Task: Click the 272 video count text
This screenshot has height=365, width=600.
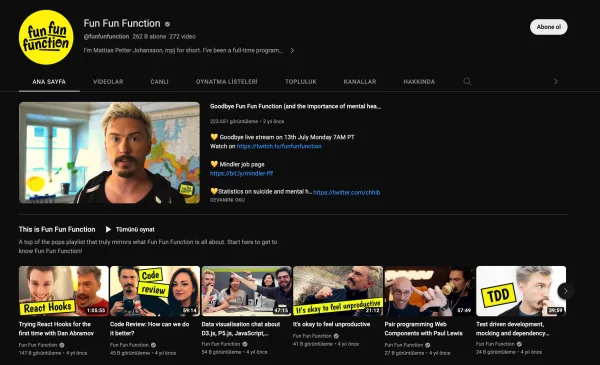Action: pyautogui.click(x=183, y=37)
